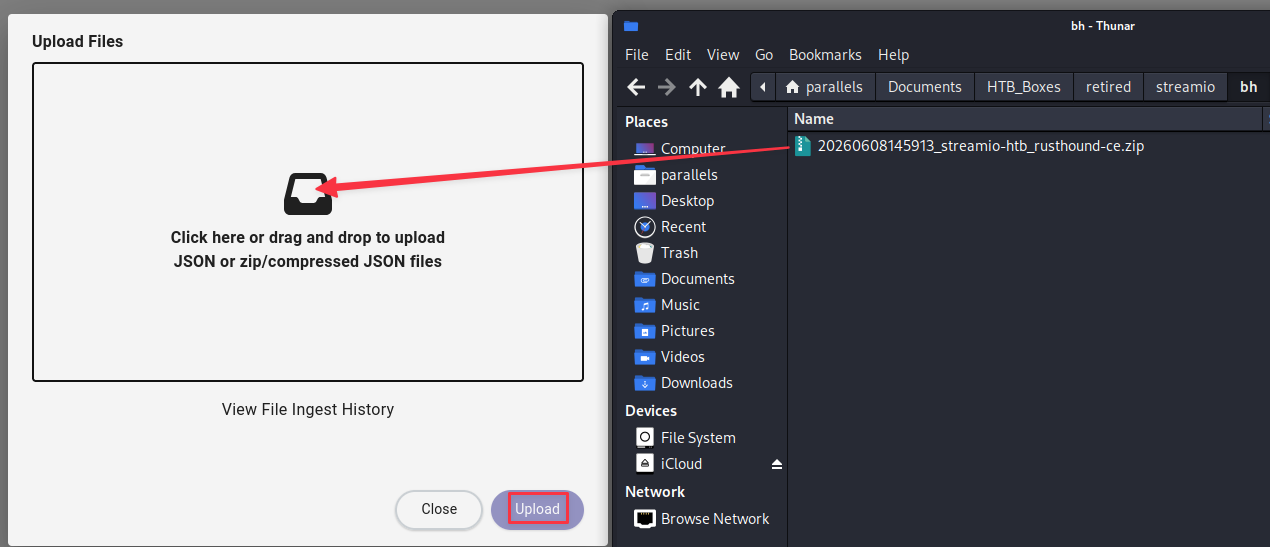Open the Edit menu in Thunar
The image size is (1270, 547).
(678, 55)
